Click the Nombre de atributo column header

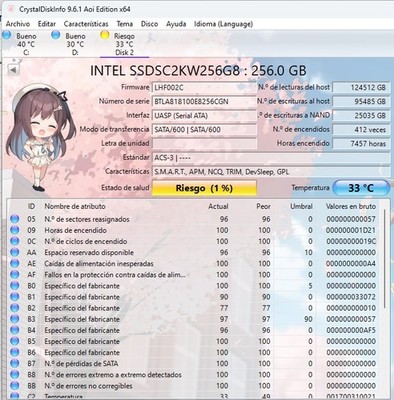point(75,206)
